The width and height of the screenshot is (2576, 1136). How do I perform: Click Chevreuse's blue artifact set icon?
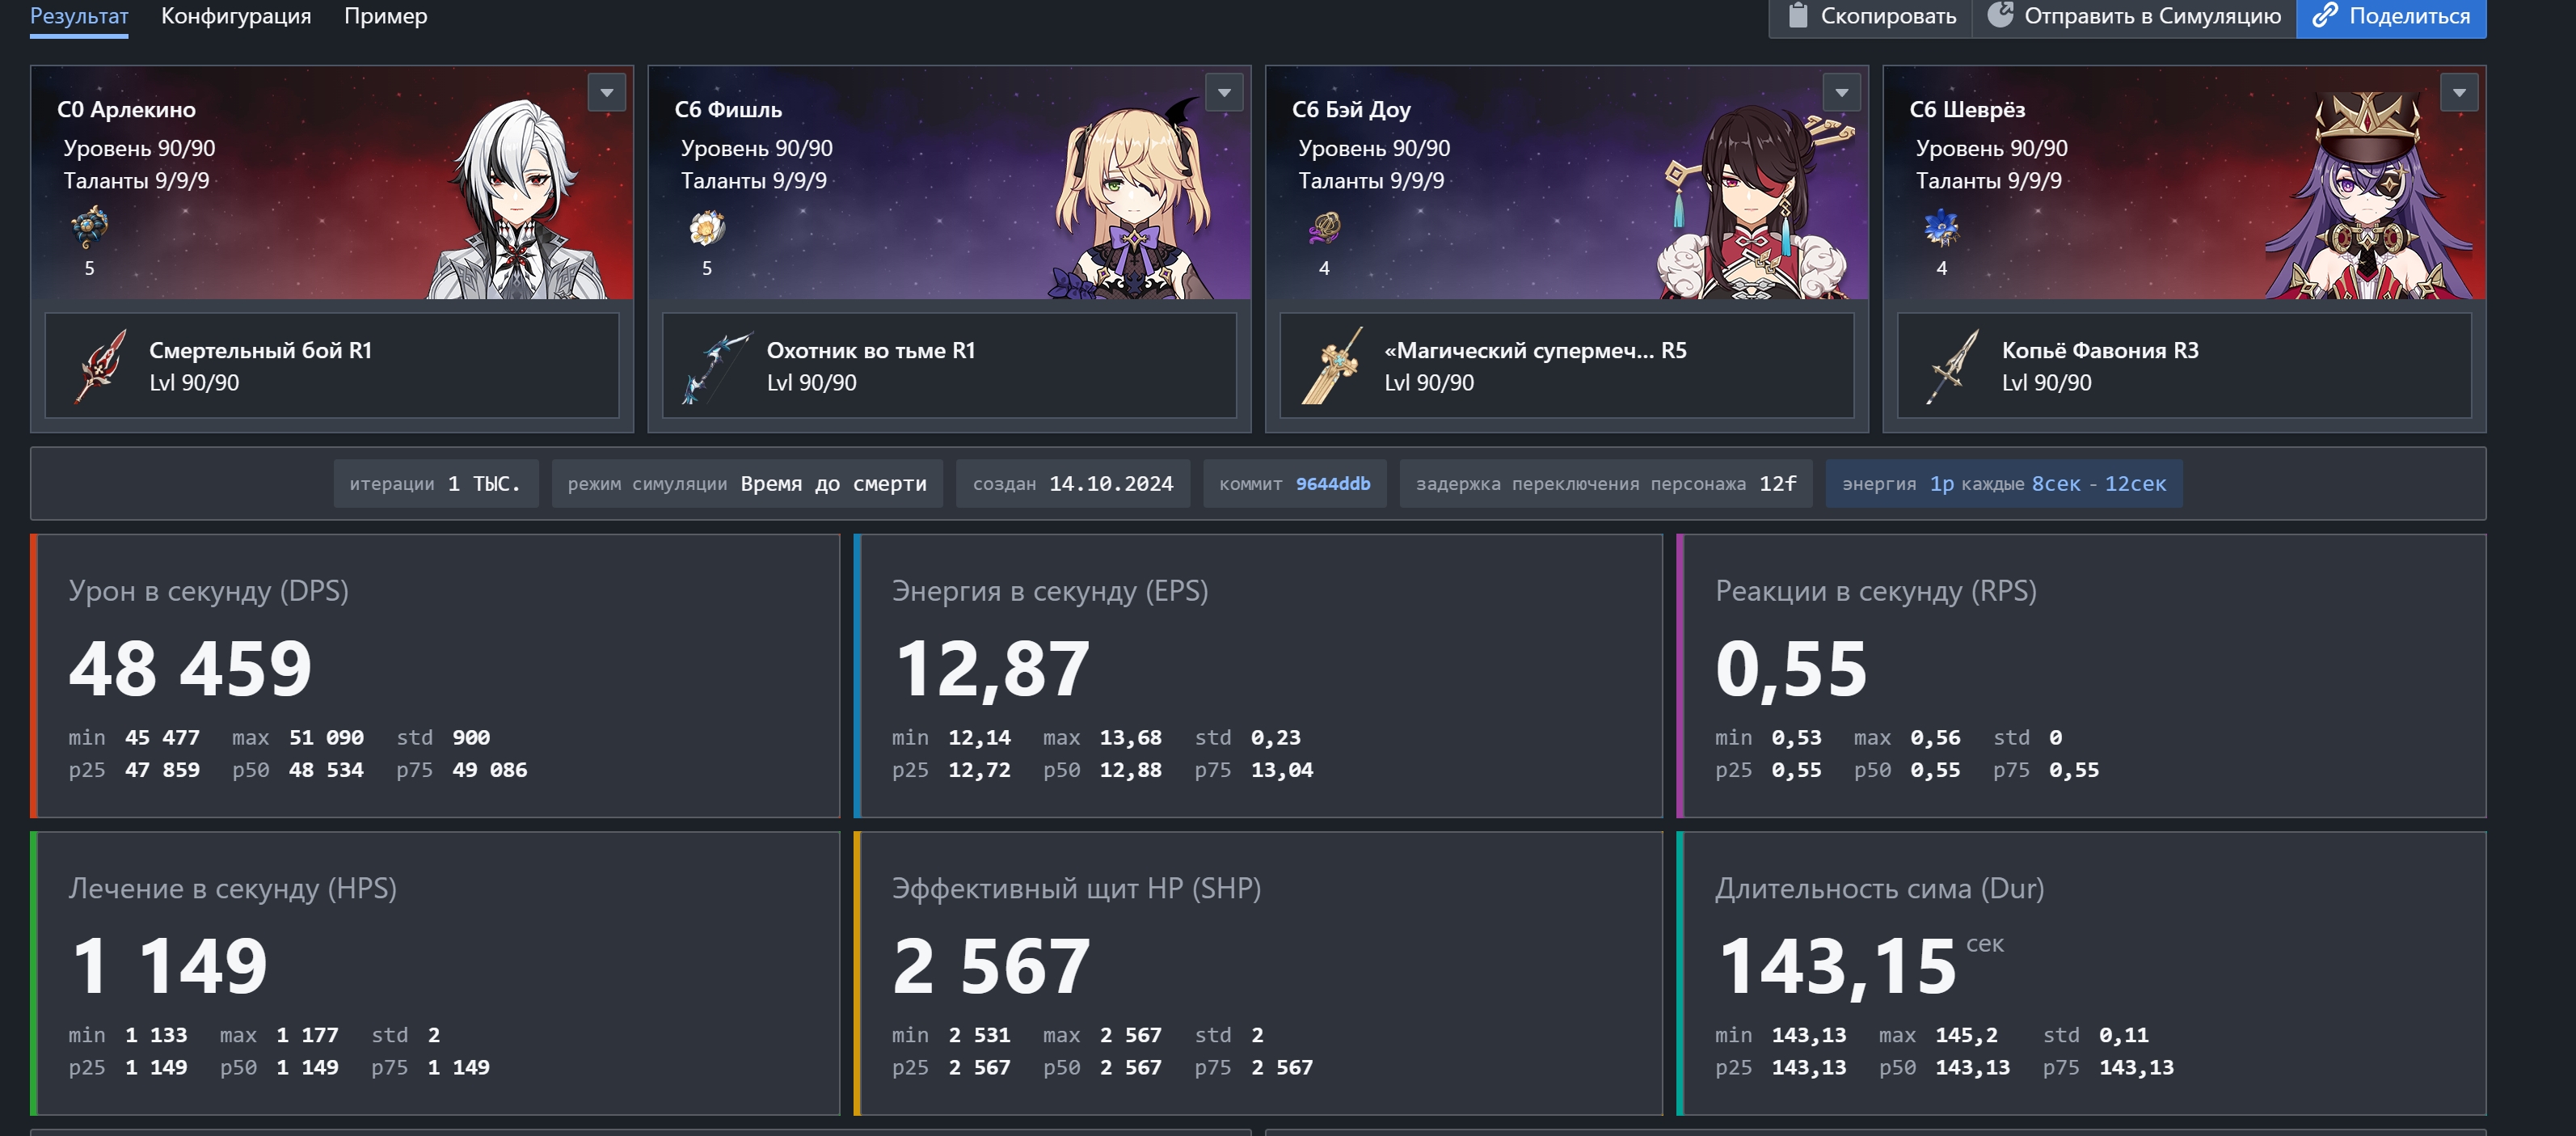pyautogui.click(x=1941, y=228)
